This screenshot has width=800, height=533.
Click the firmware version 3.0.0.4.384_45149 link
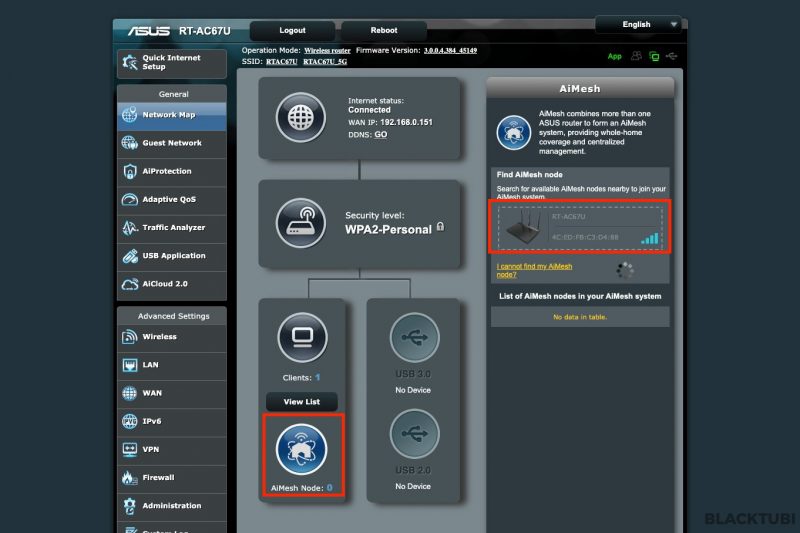(450, 50)
